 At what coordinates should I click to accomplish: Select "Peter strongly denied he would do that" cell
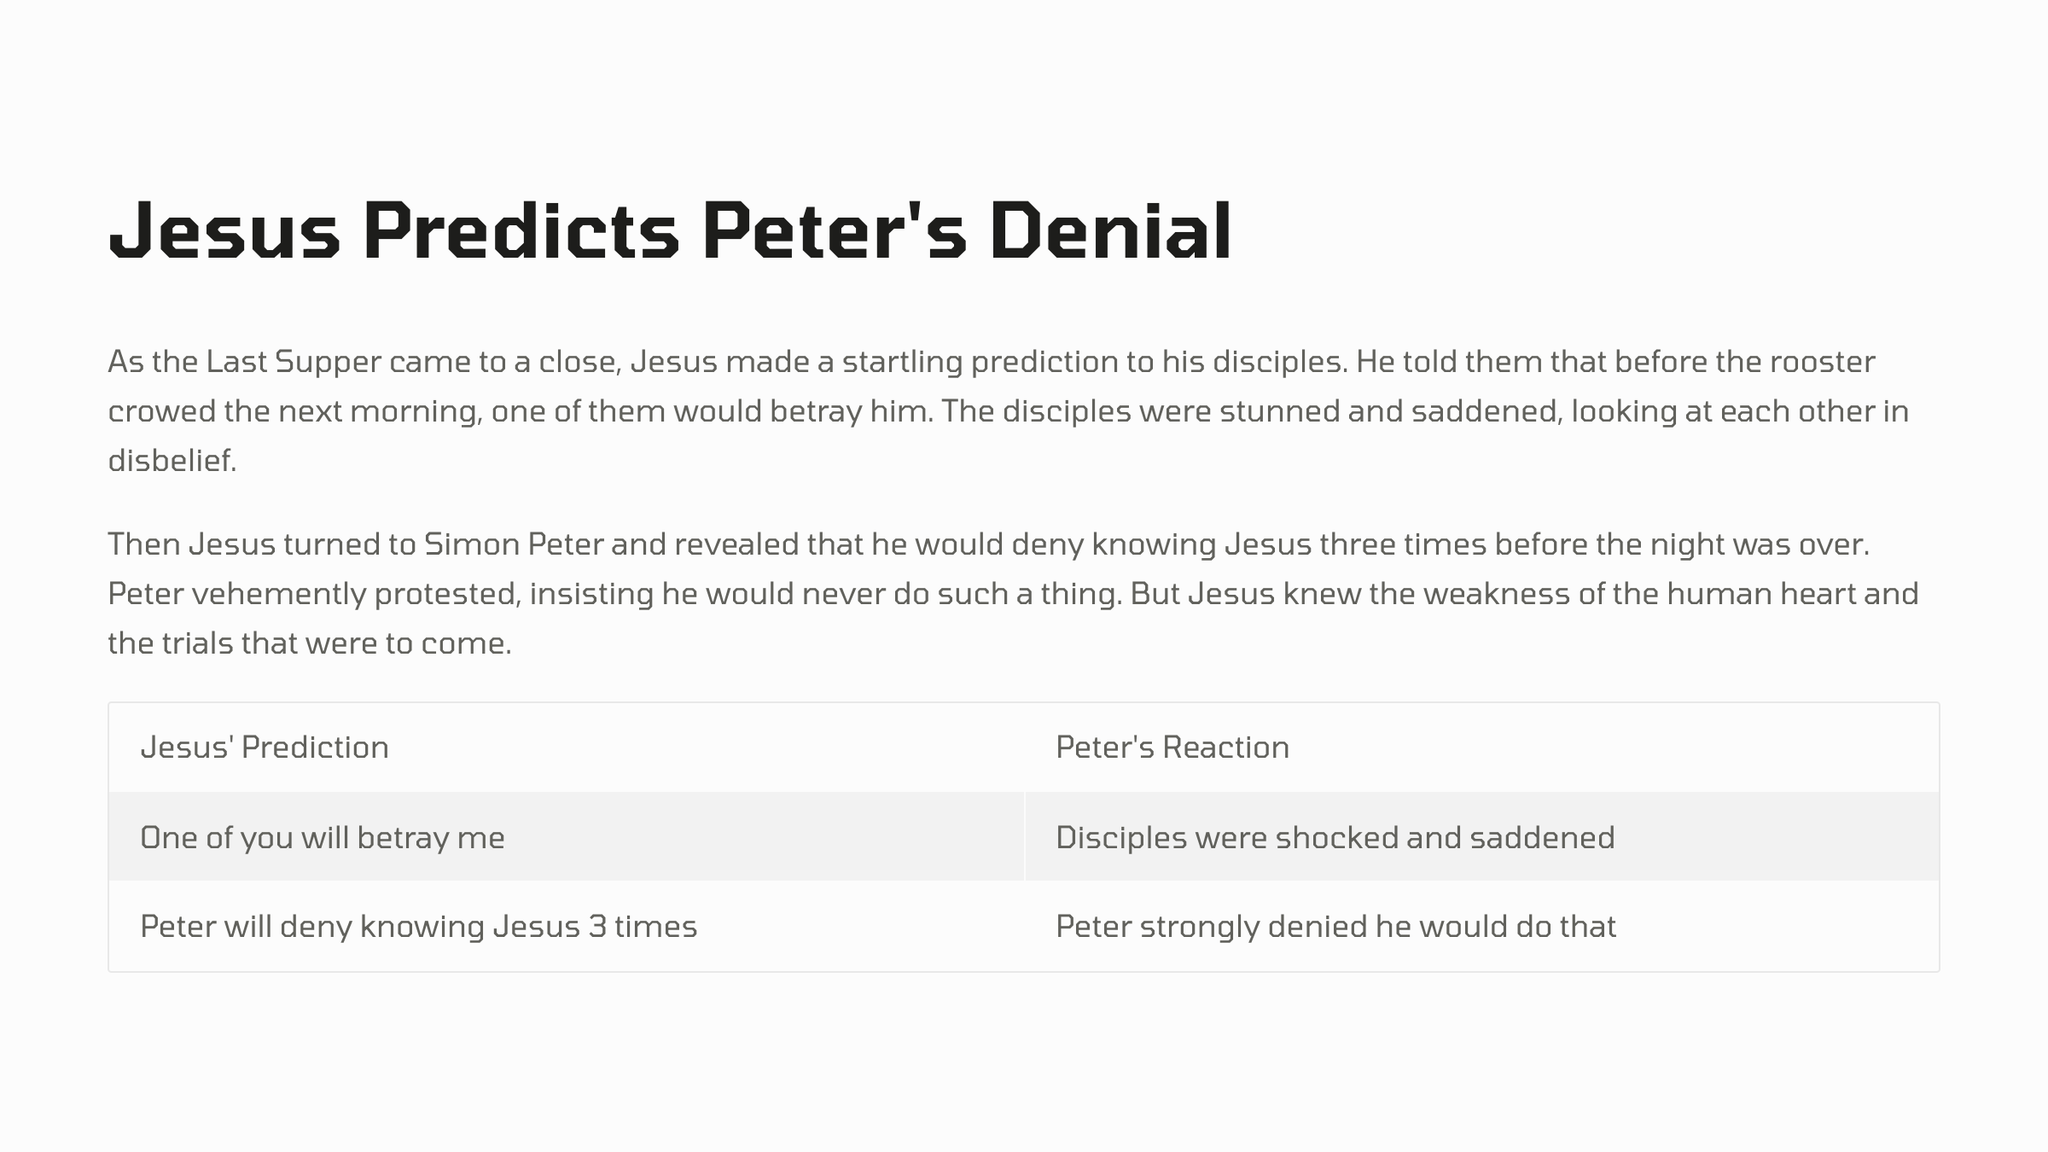(x=1335, y=927)
